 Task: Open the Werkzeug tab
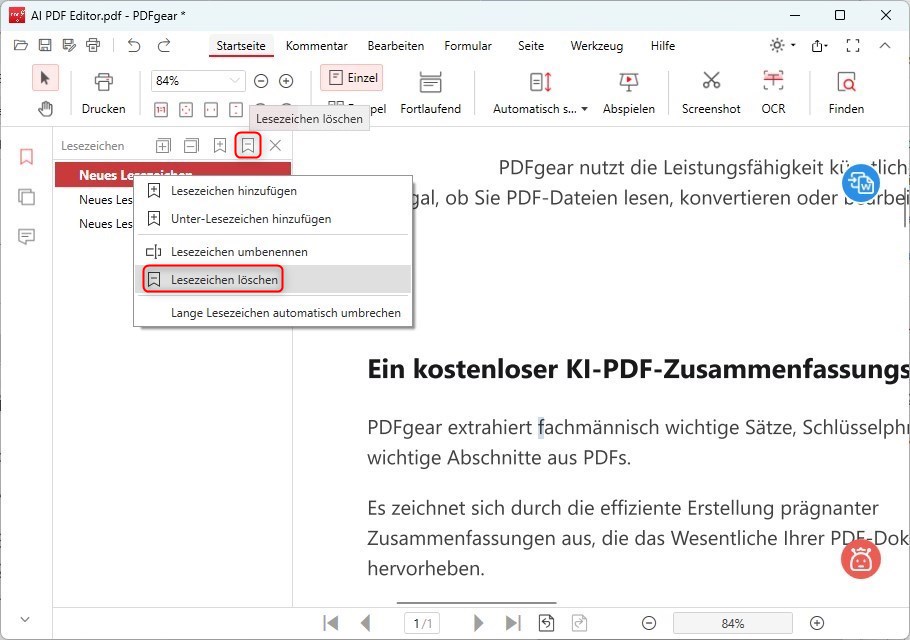point(597,46)
